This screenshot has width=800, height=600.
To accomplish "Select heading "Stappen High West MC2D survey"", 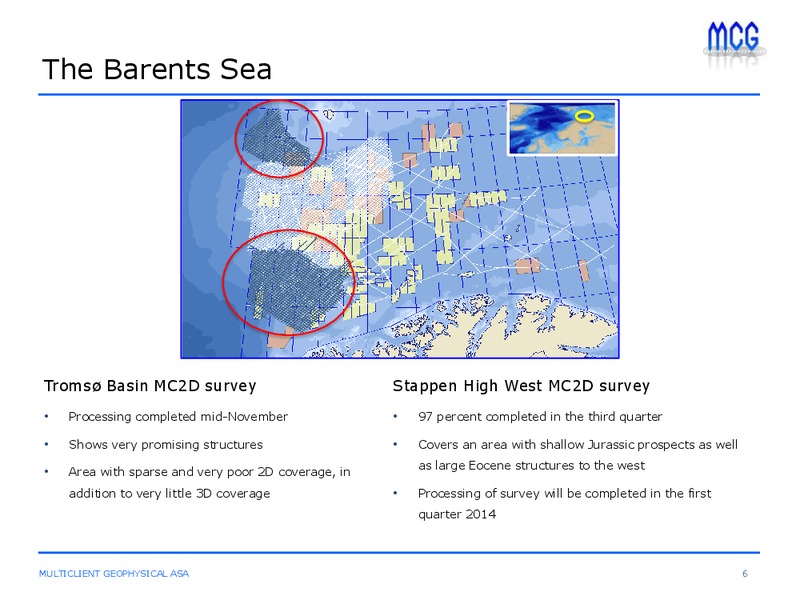I will [521, 386].
